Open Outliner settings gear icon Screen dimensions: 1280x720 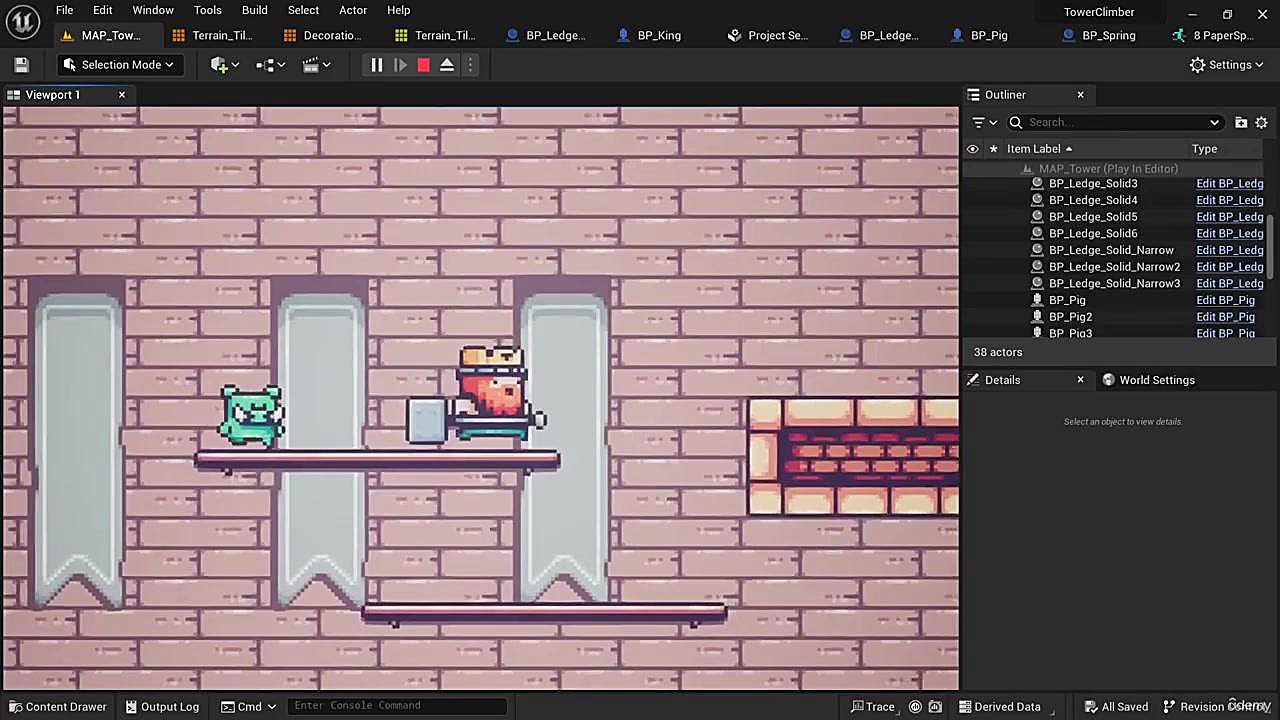[x=1261, y=122]
